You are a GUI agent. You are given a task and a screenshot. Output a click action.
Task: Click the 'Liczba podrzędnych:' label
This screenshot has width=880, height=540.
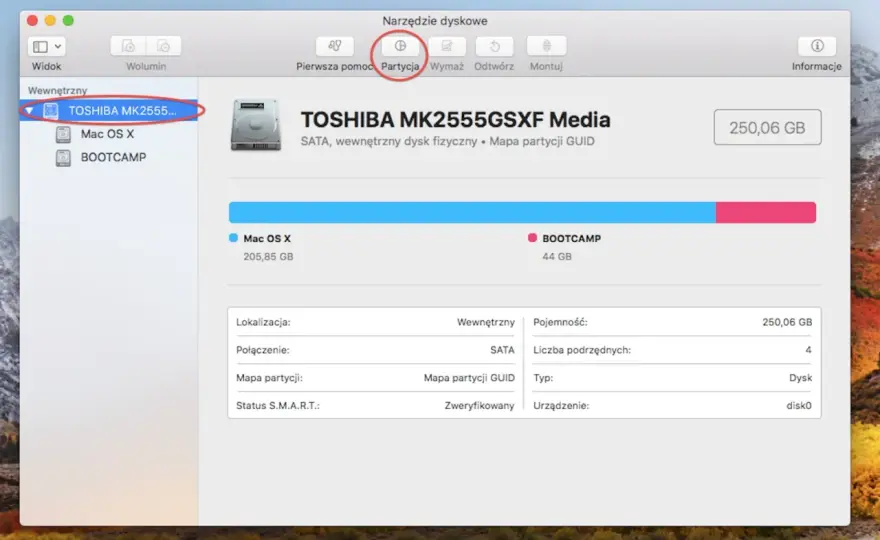tap(582, 350)
